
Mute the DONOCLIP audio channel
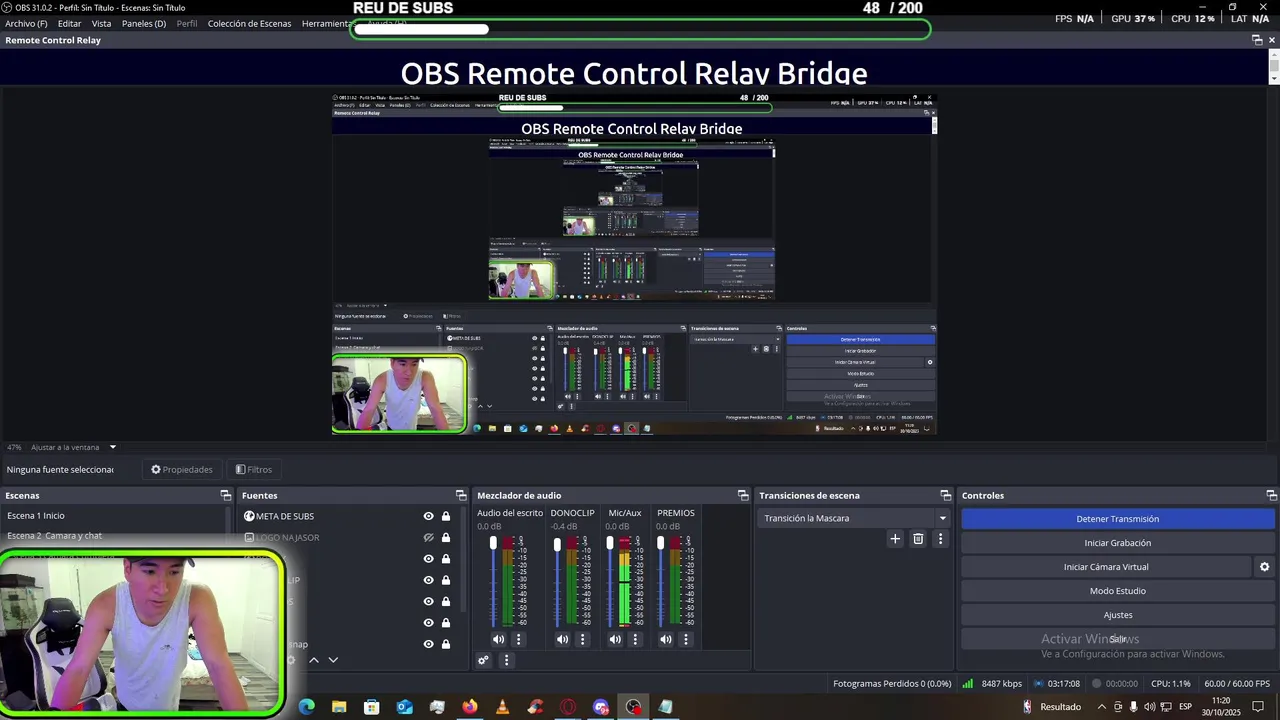[x=562, y=639]
